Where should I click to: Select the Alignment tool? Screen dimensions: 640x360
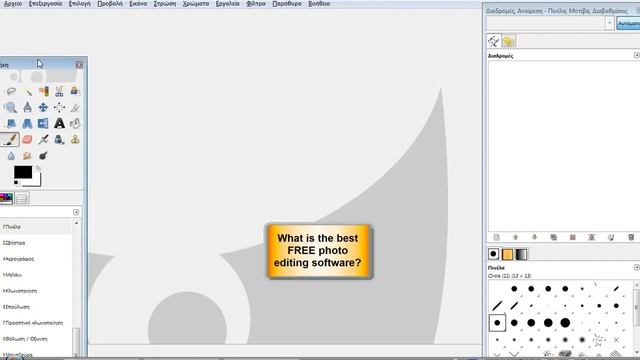59,107
